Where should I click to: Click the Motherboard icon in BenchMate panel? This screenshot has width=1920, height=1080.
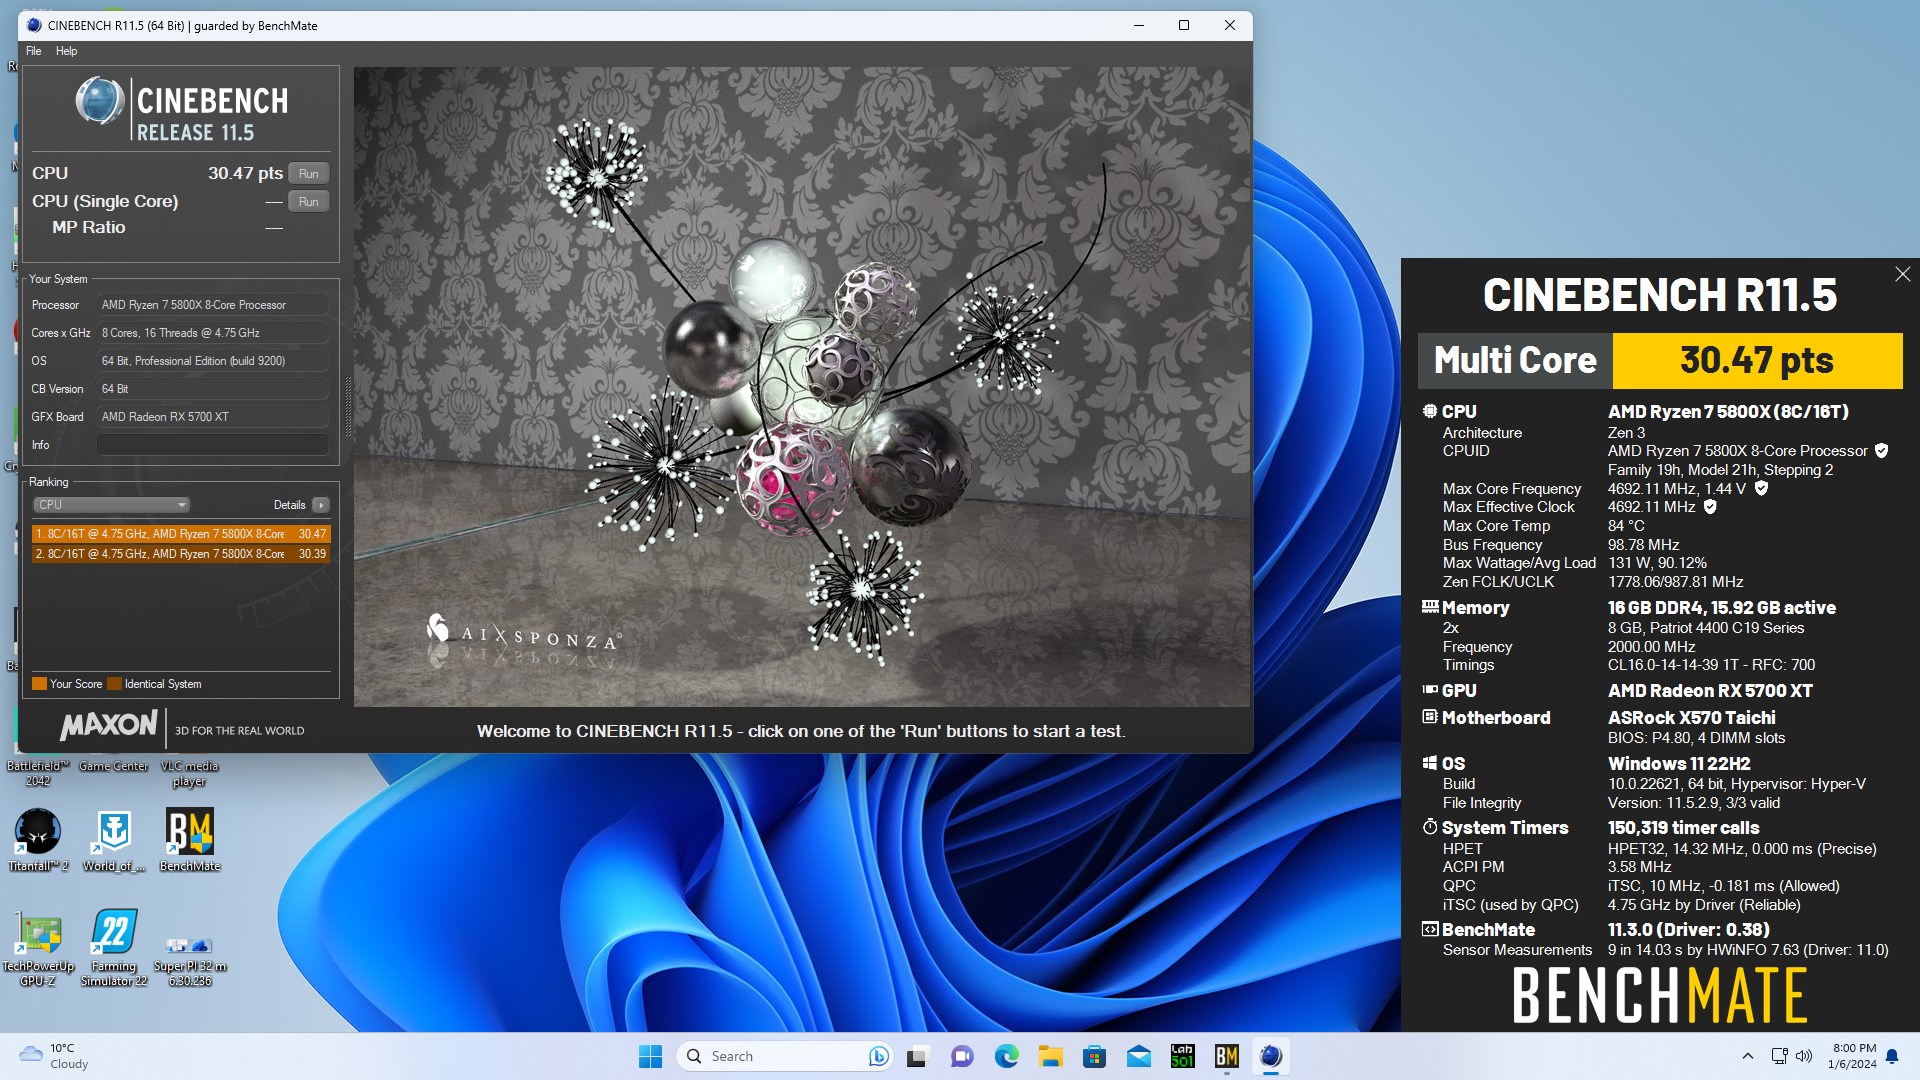[x=1430, y=717]
